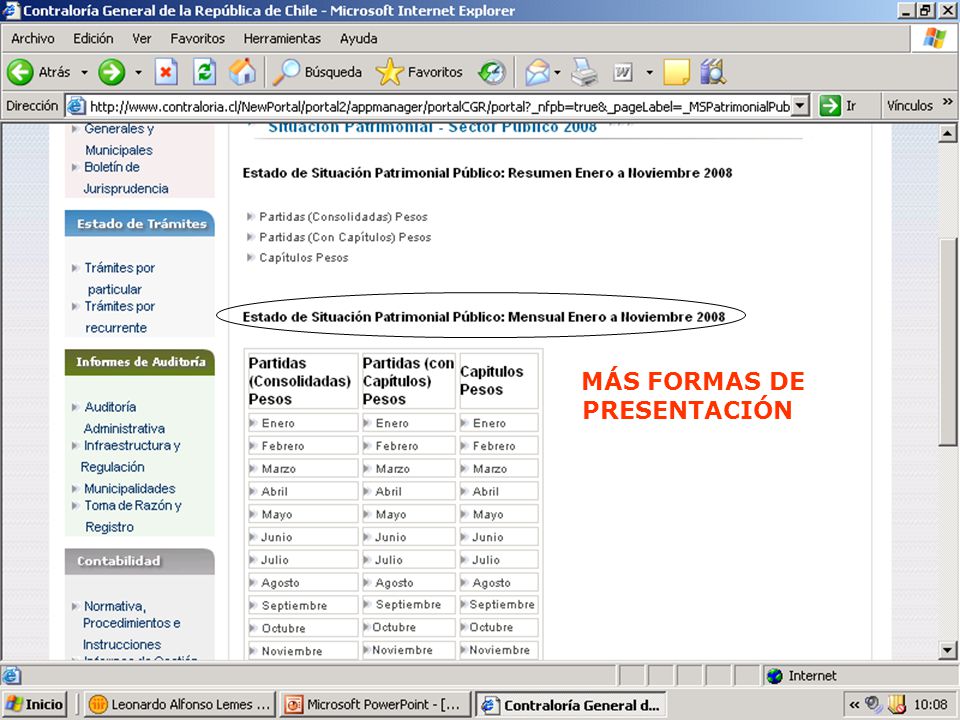Click the vertical scrollbar down arrow

947,650
